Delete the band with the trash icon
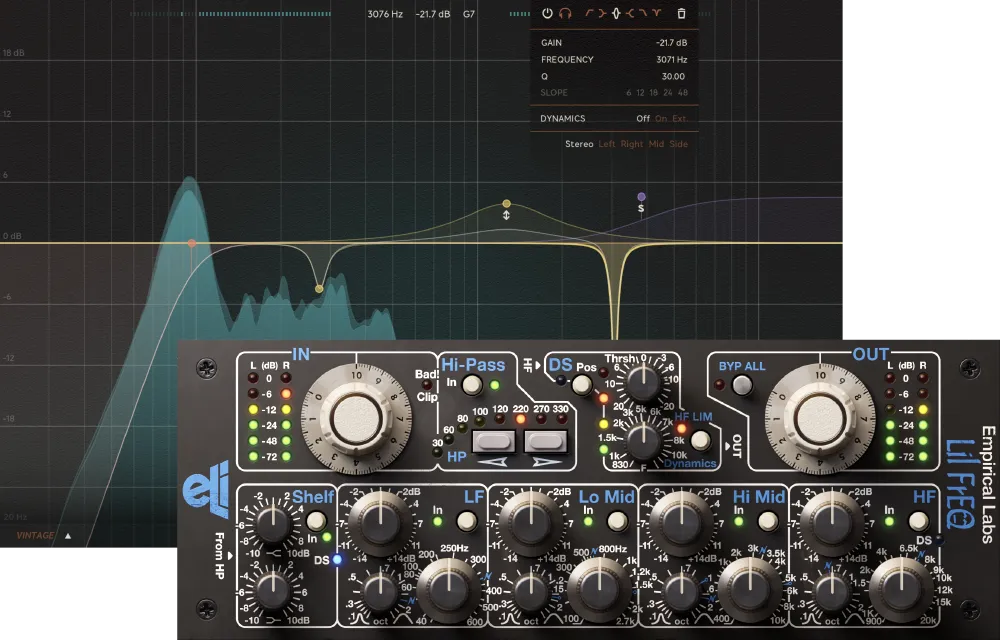 point(681,14)
